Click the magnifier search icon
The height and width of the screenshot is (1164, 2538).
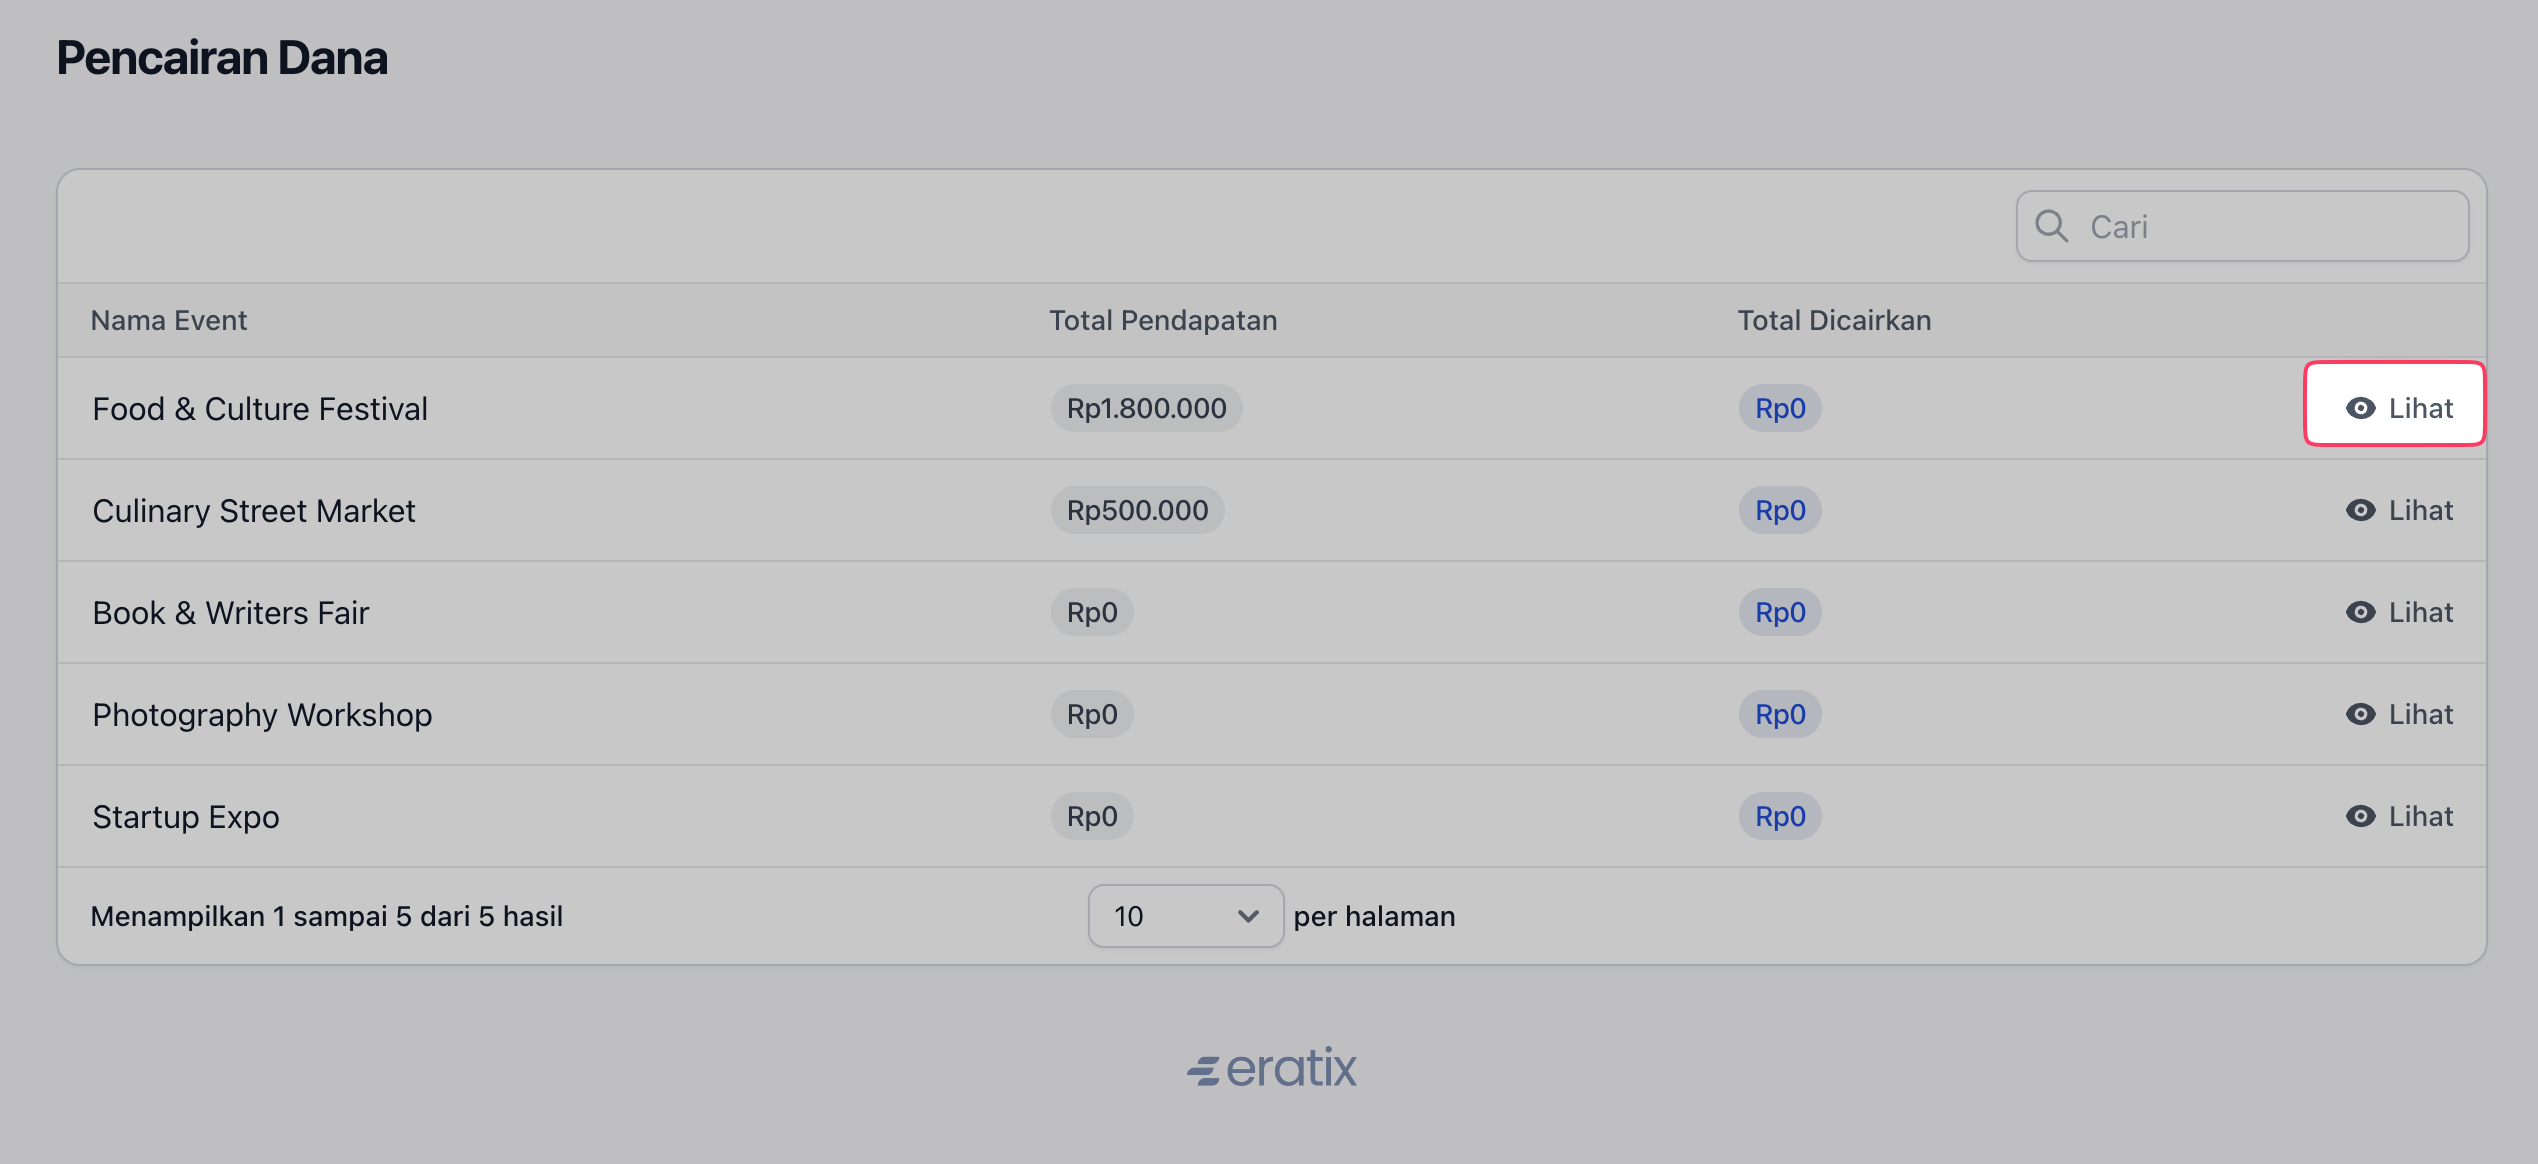tap(2051, 226)
